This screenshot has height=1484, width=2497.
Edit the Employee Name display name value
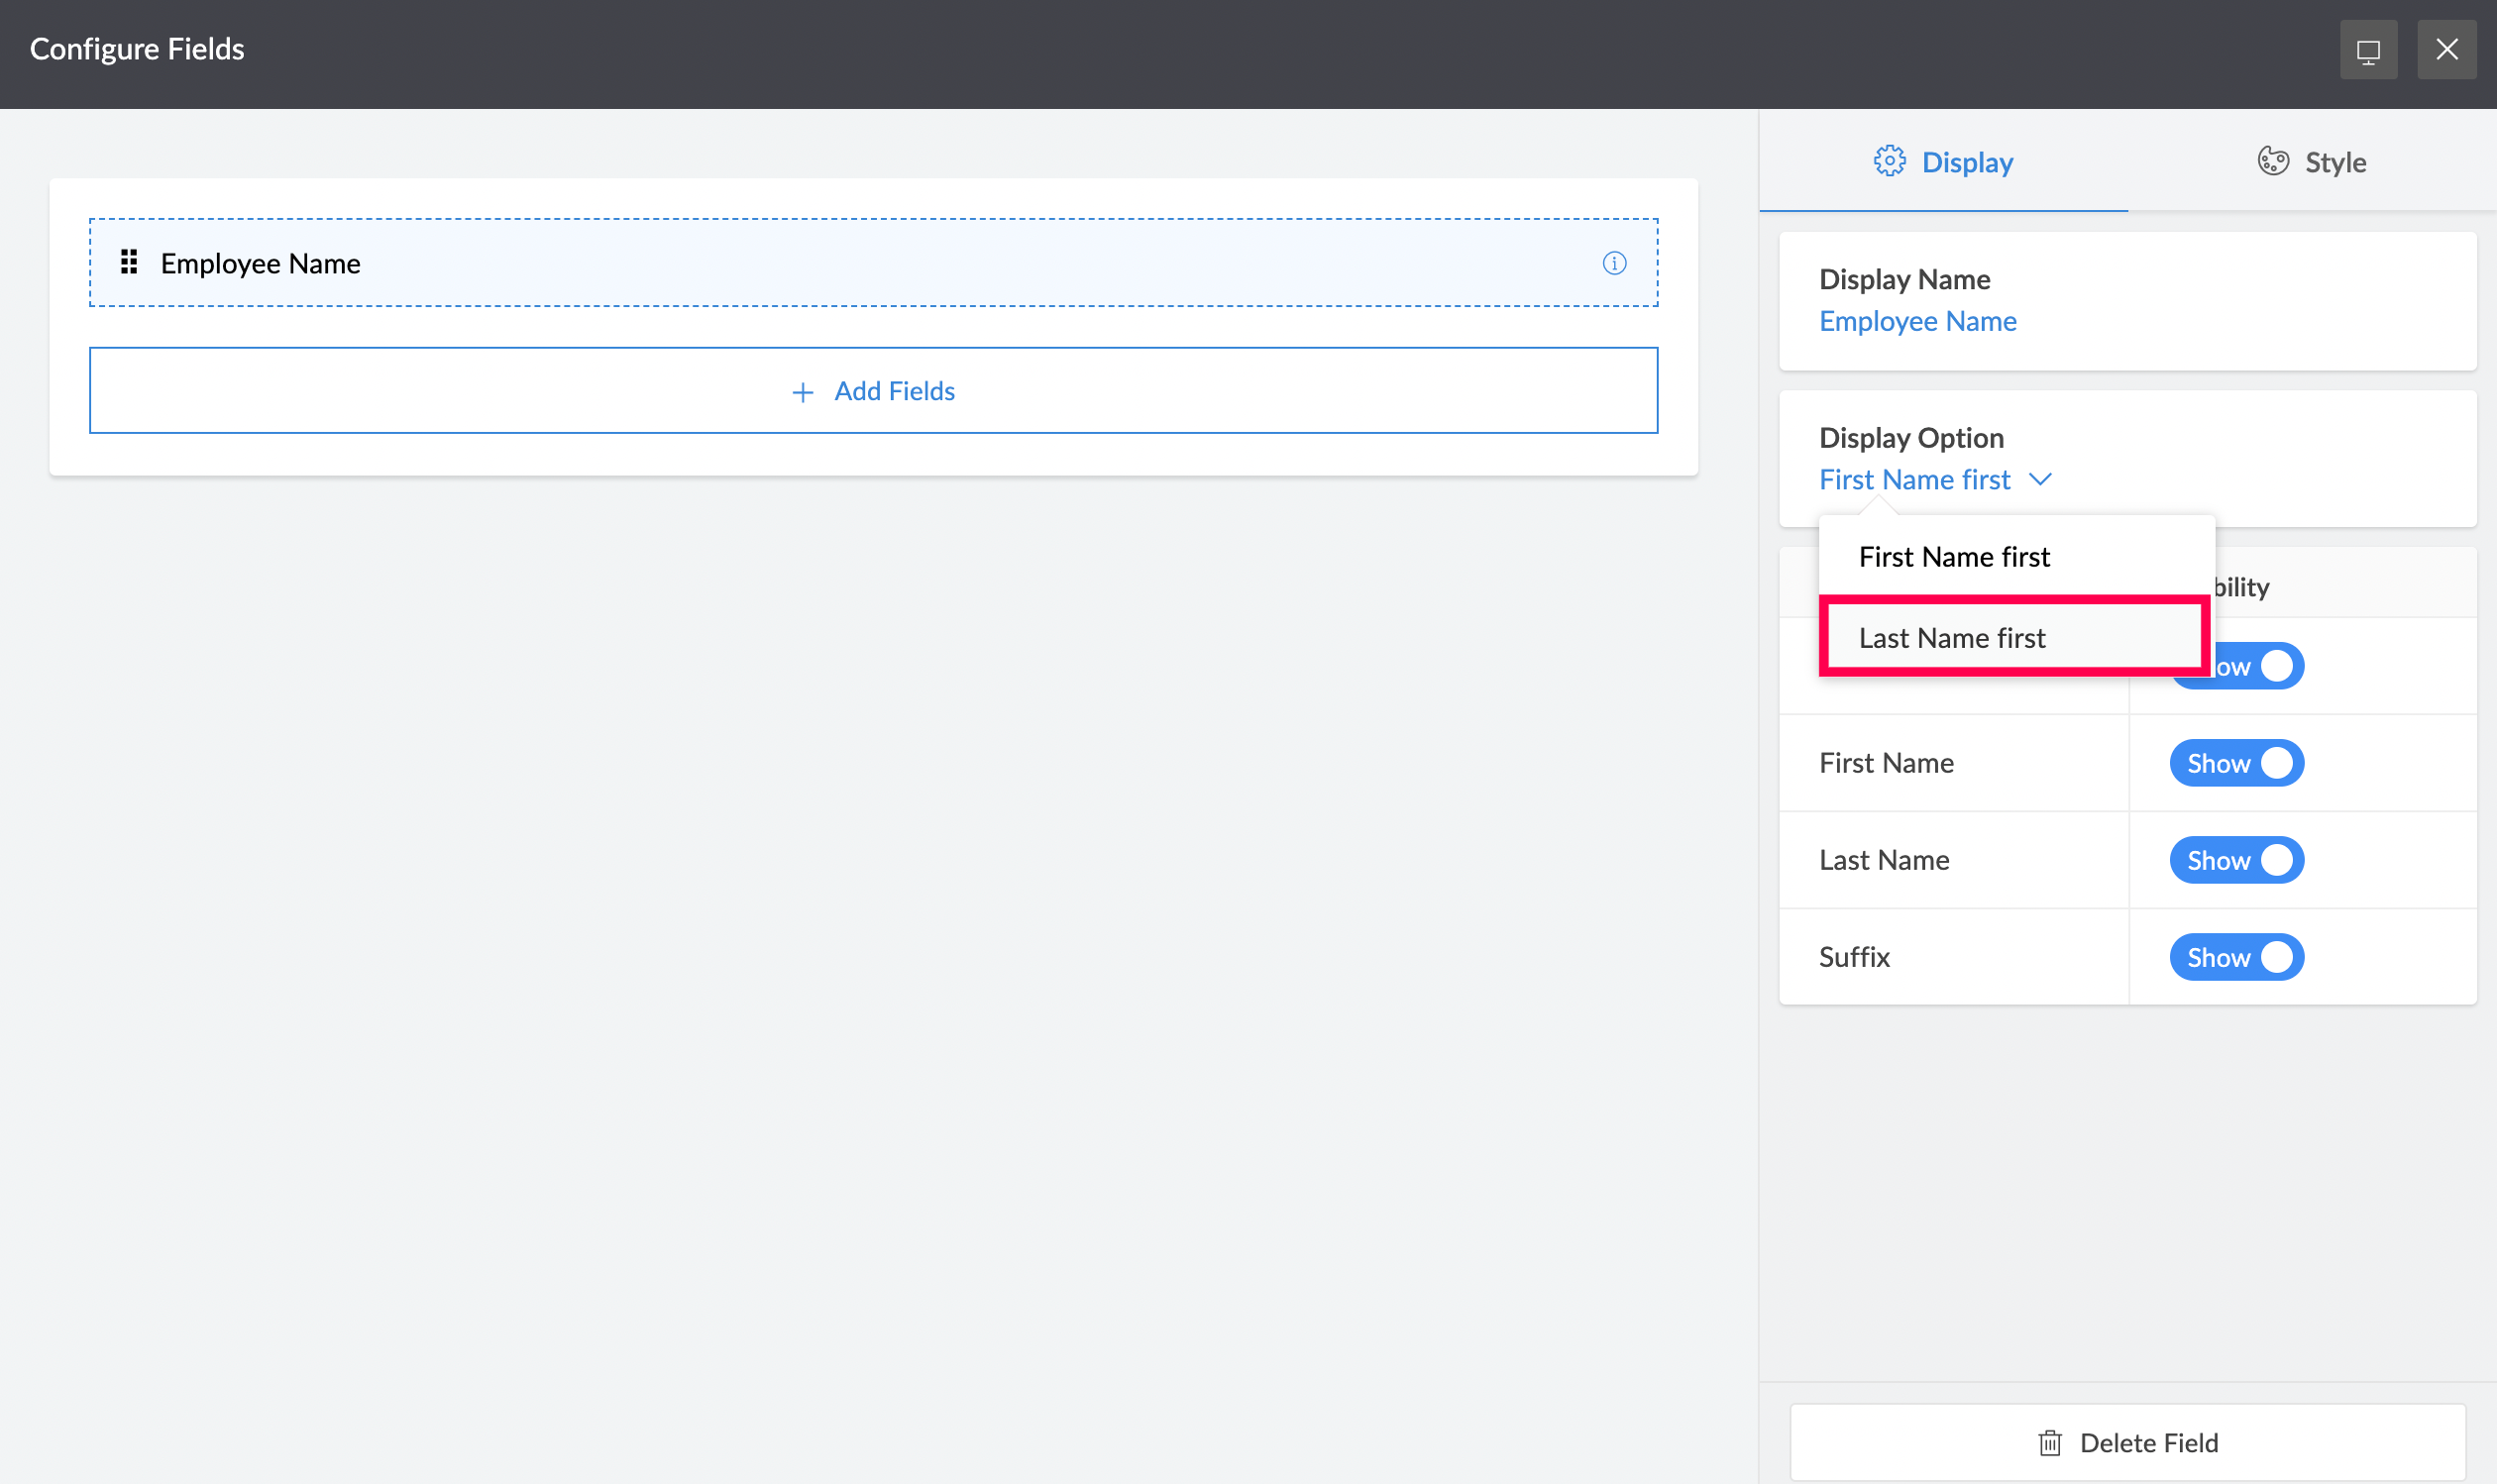click(x=1917, y=321)
